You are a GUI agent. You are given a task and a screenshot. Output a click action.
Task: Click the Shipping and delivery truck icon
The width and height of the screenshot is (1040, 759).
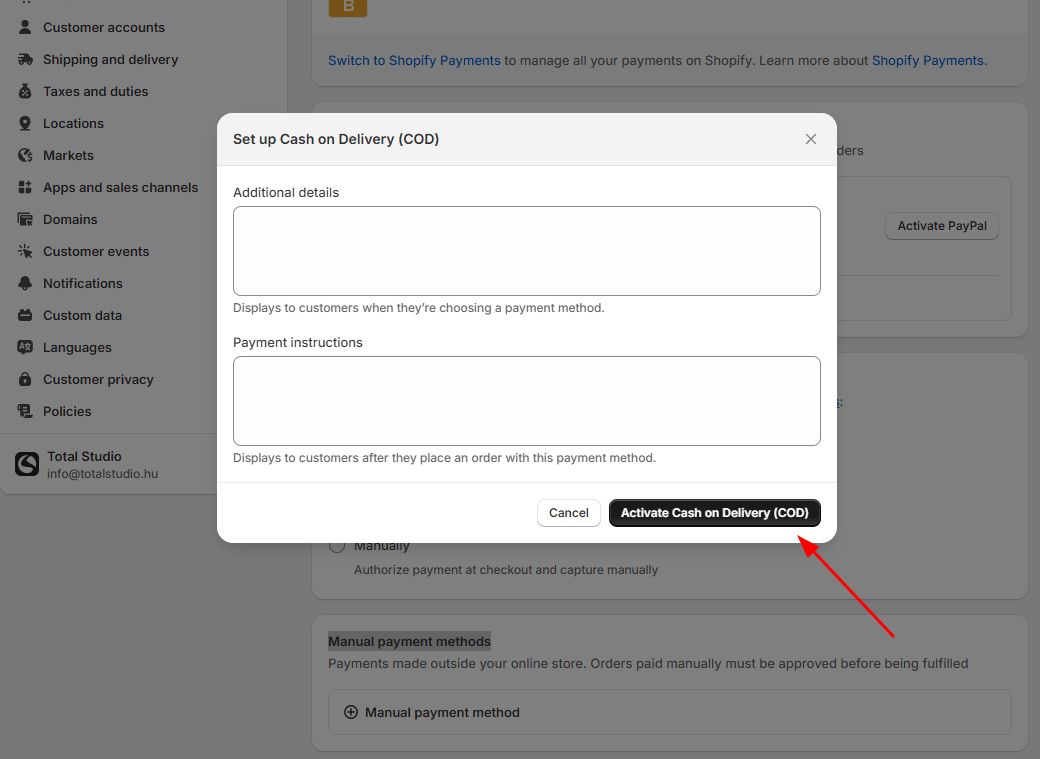[x=25, y=59]
